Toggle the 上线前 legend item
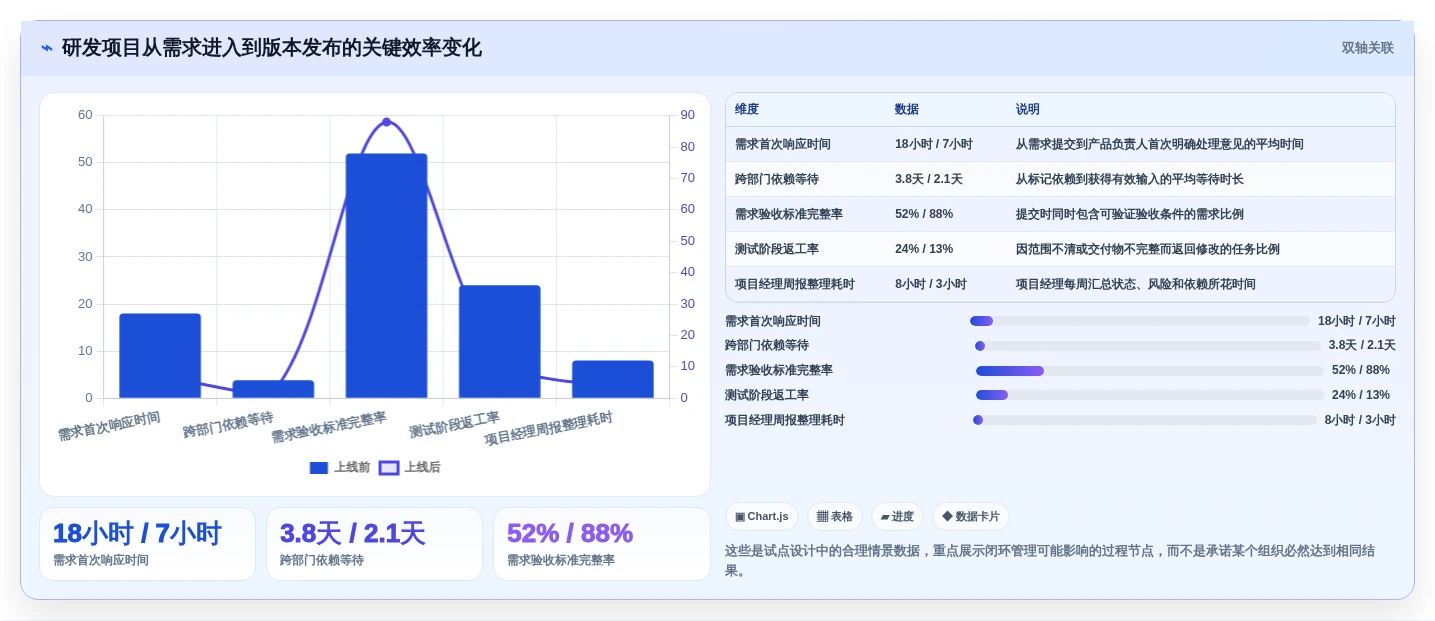 click(x=340, y=467)
